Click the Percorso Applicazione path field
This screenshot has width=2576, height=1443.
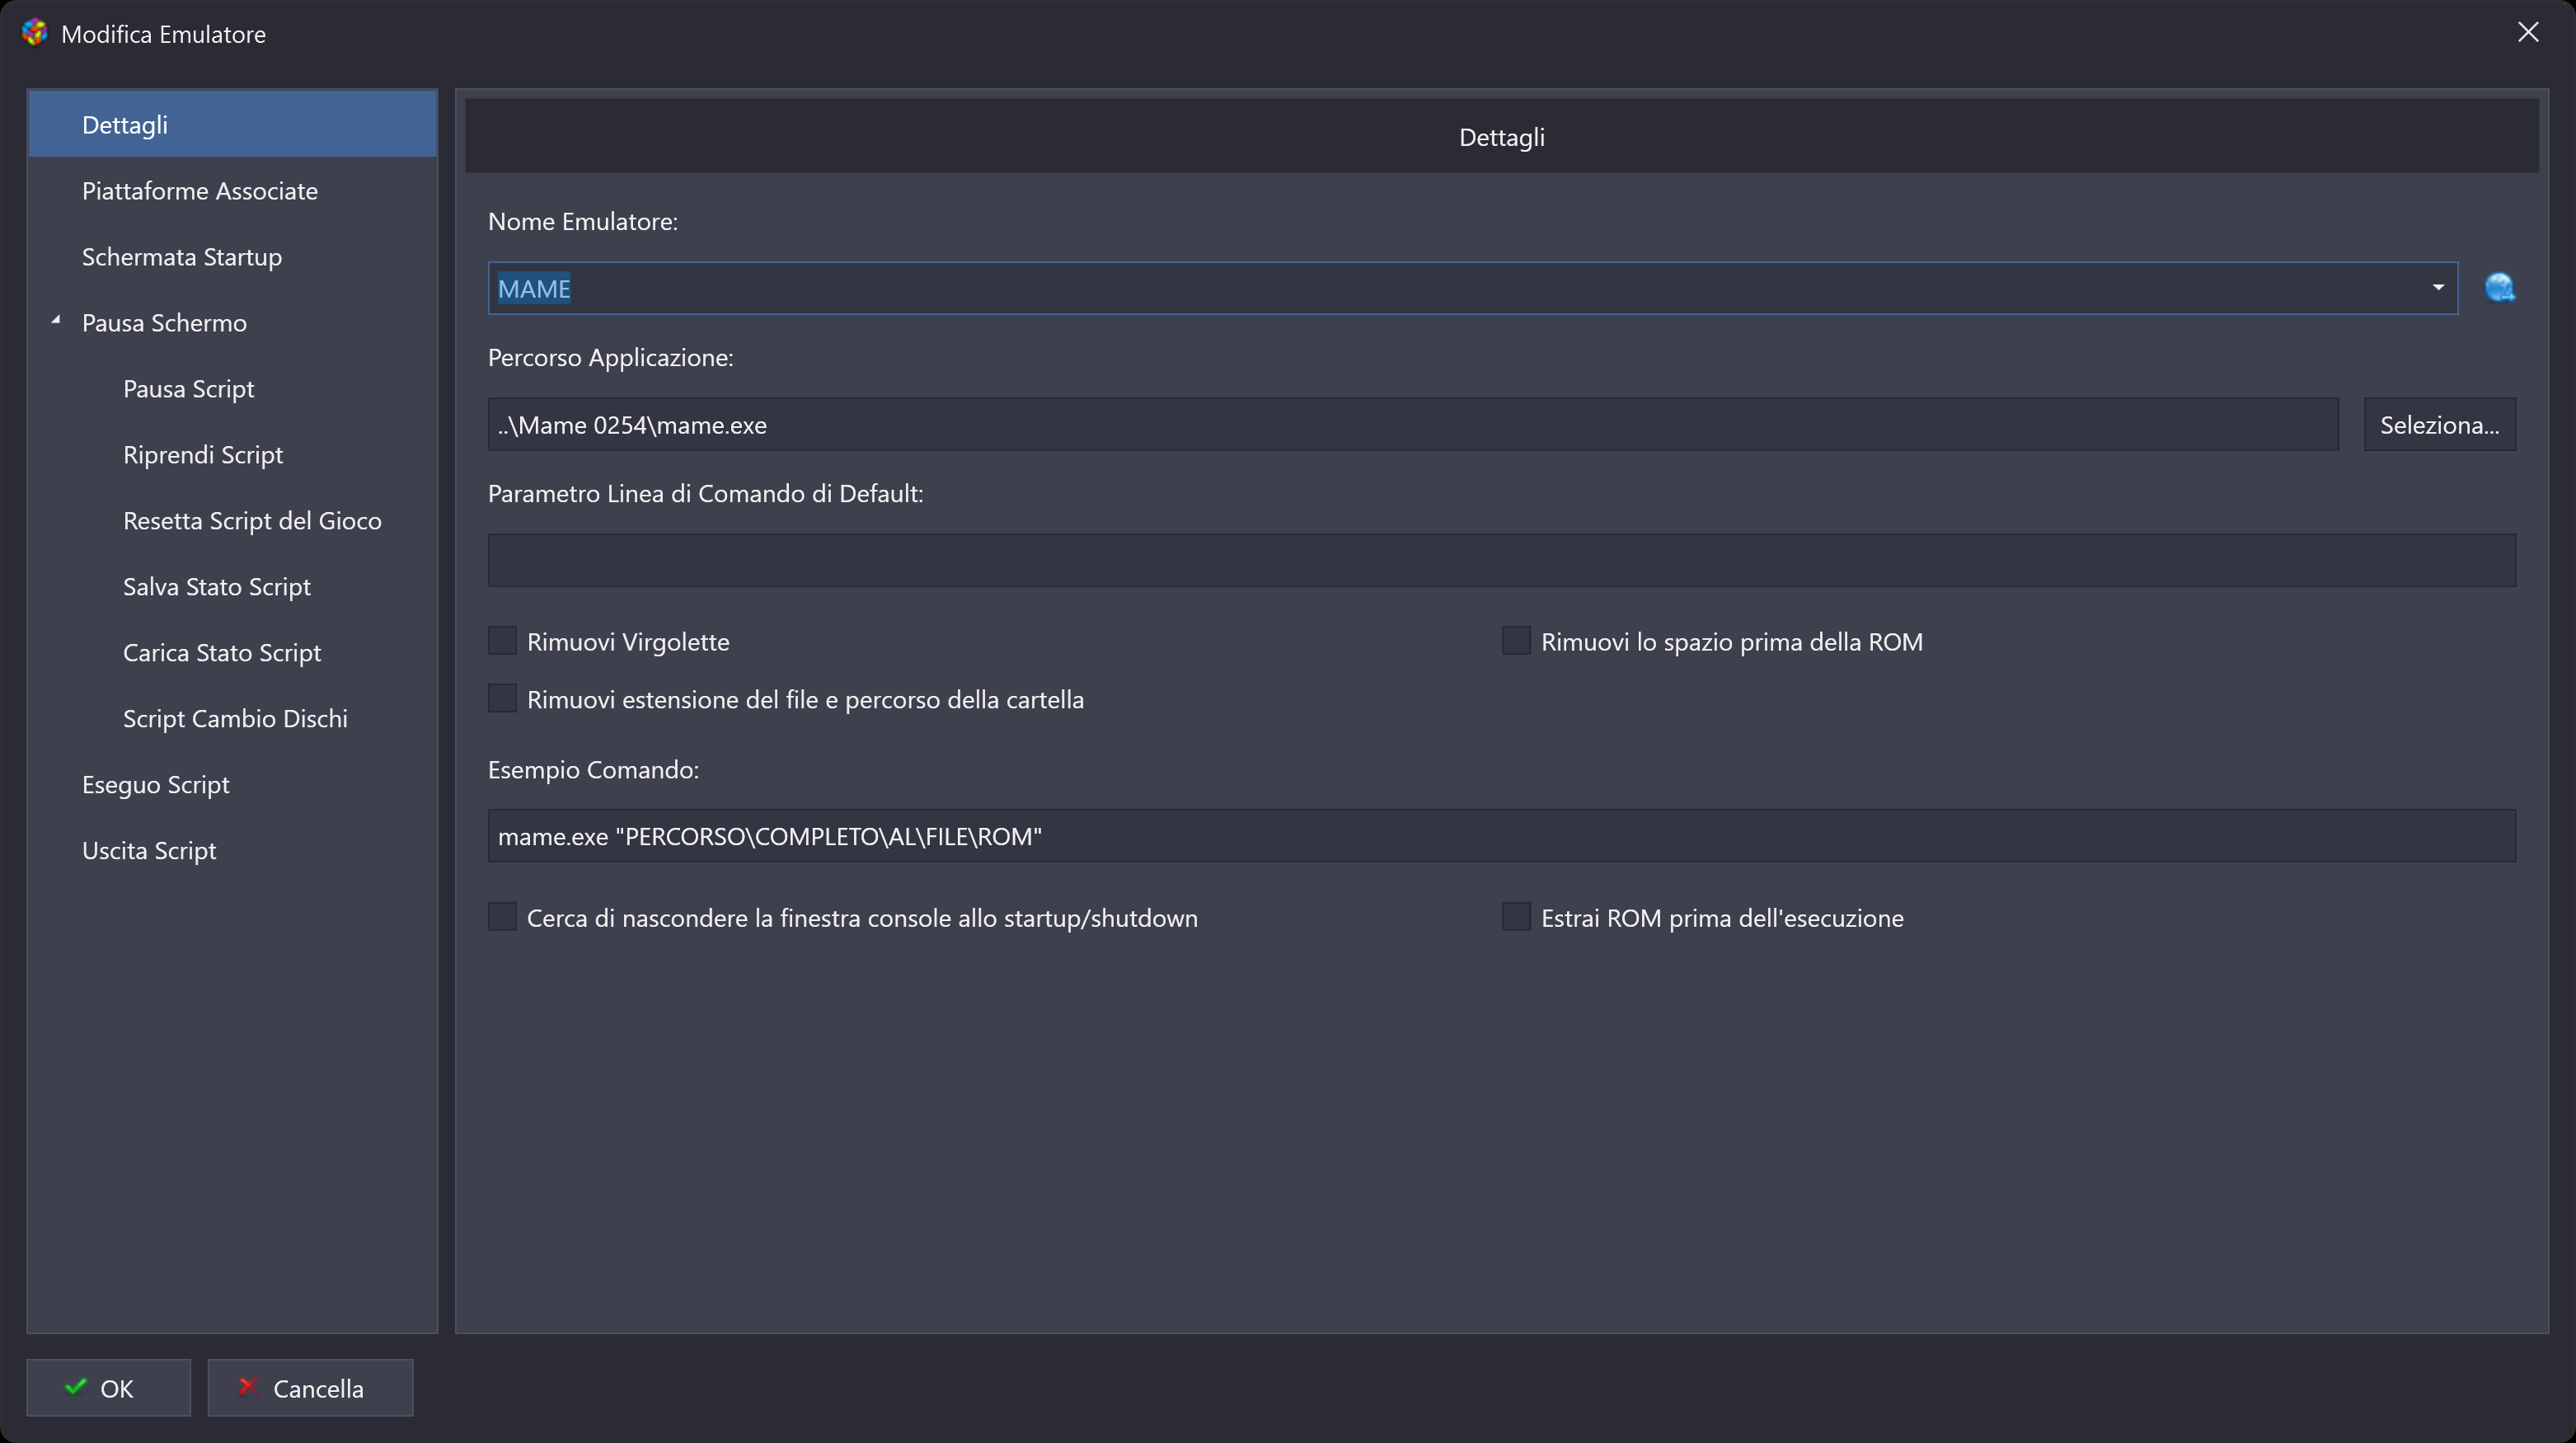pyautogui.click(x=1412, y=425)
